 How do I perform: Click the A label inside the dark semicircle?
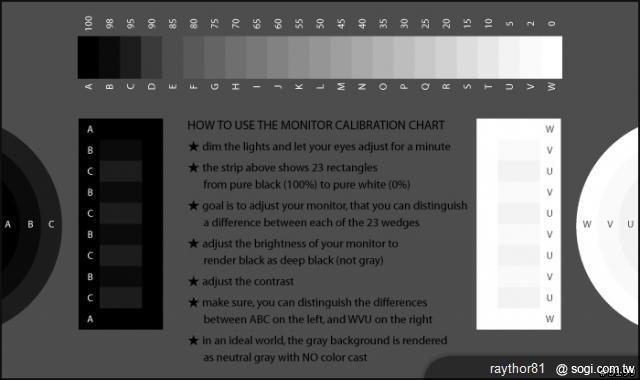point(8,224)
